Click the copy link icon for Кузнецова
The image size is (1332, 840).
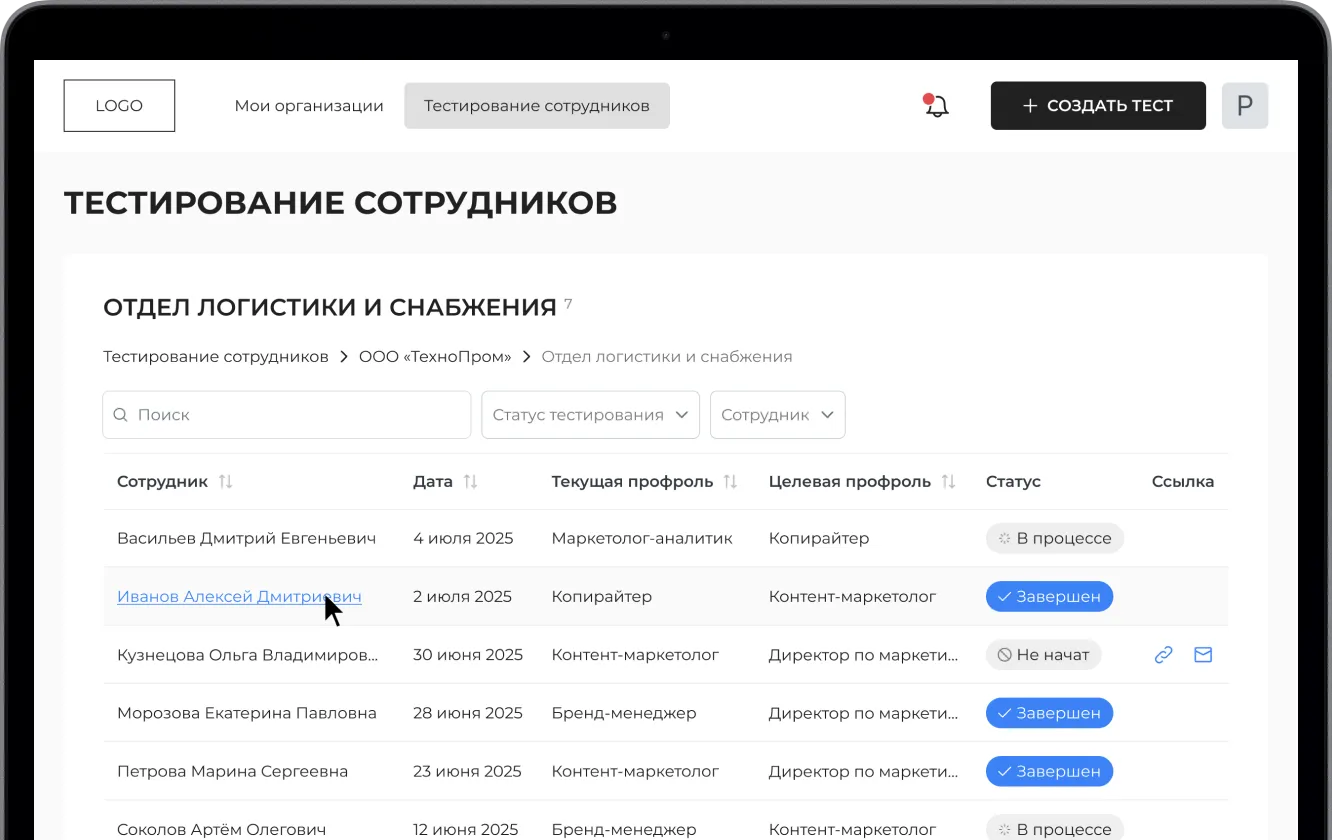[x=1163, y=655]
